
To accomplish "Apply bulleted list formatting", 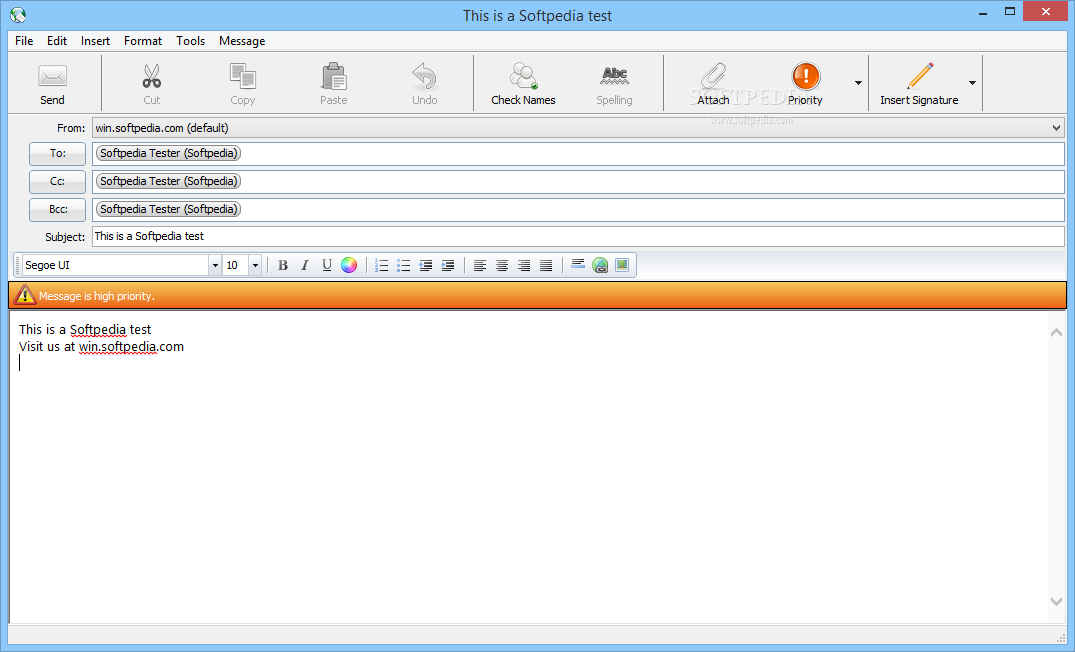I will coord(404,265).
